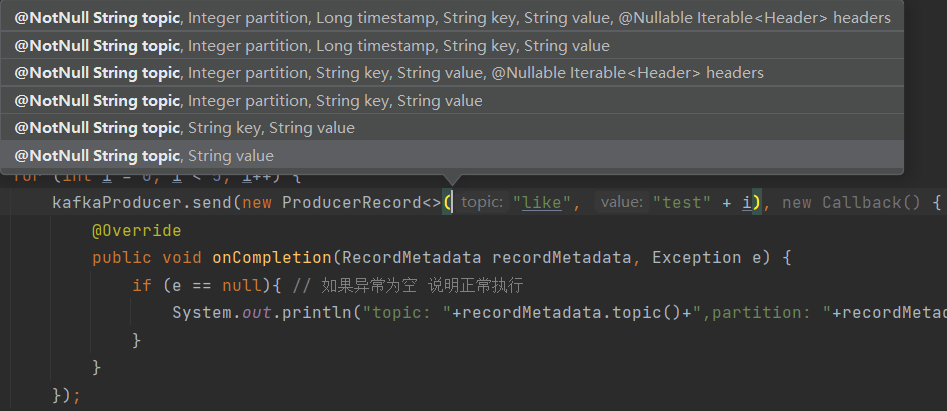This screenshot has width=947, height=411.
Task: Click the "test" string literal
Action: [682, 203]
